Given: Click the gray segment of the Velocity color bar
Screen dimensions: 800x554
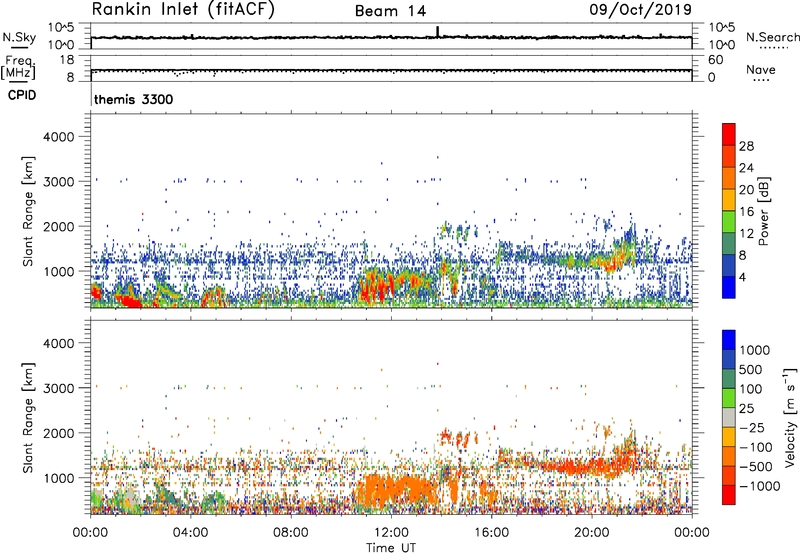Looking at the screenshot, I should coord(729,417).
